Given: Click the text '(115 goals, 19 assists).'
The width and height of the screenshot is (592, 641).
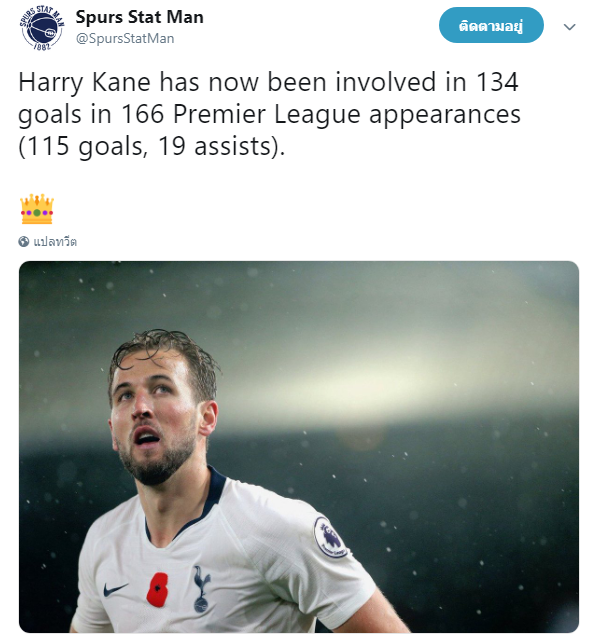Looking at the screenshot, I should coord(152,146).
